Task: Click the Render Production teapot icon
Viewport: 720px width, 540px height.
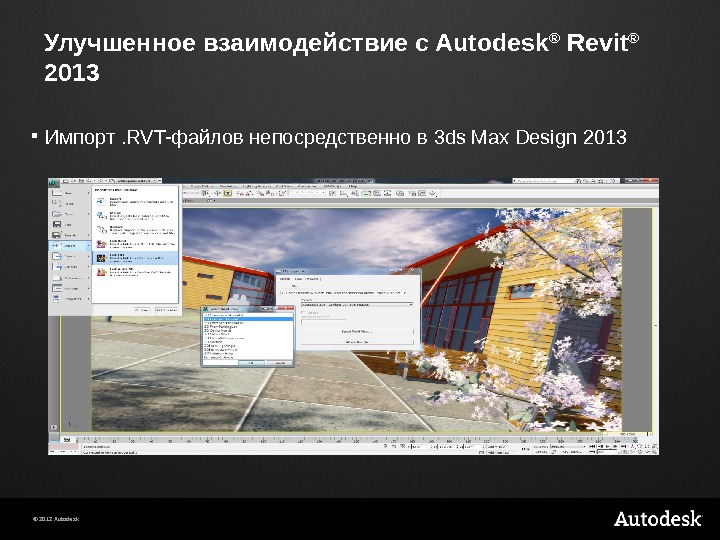Action: coord(433,193)
